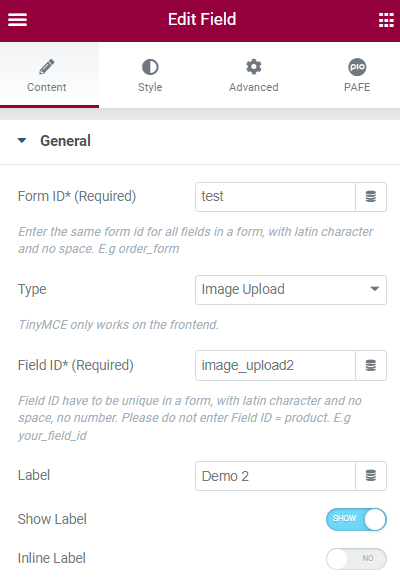Open the widgets grid icon
The width and height of the screenshot is (400, 578).
tap(386, 20)
